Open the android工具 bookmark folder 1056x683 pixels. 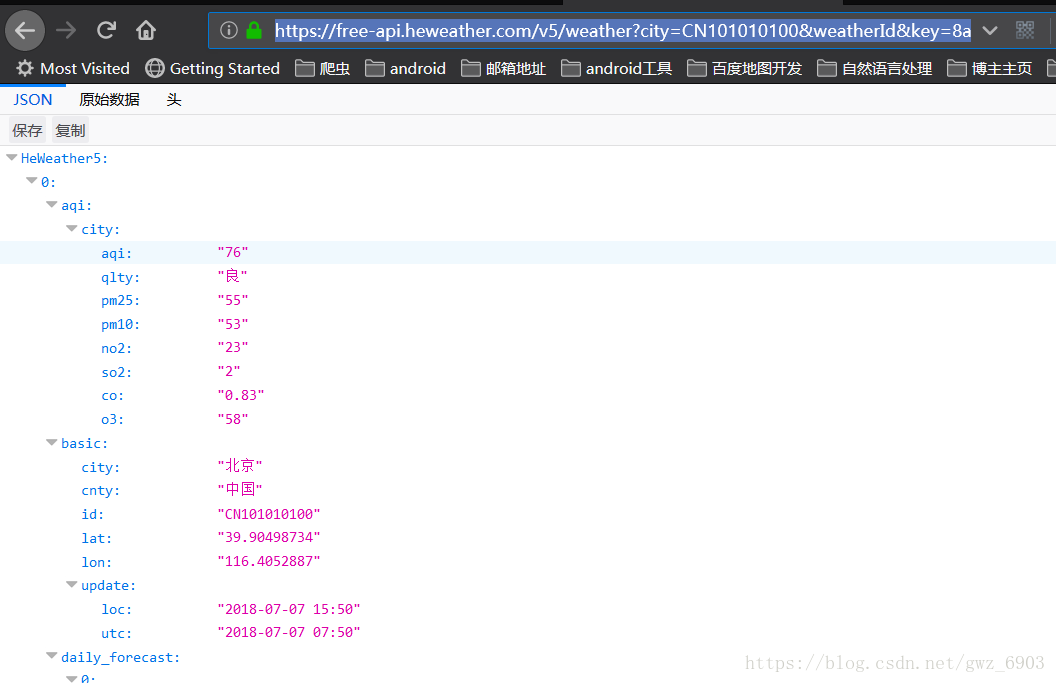click(x=617, y=69)
